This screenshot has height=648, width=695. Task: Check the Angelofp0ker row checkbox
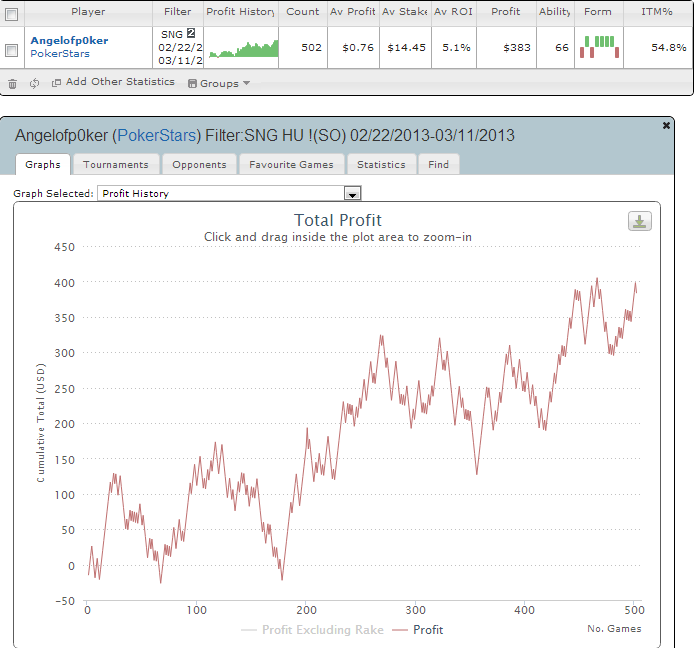pyautogui.click(x=12, y=49)
